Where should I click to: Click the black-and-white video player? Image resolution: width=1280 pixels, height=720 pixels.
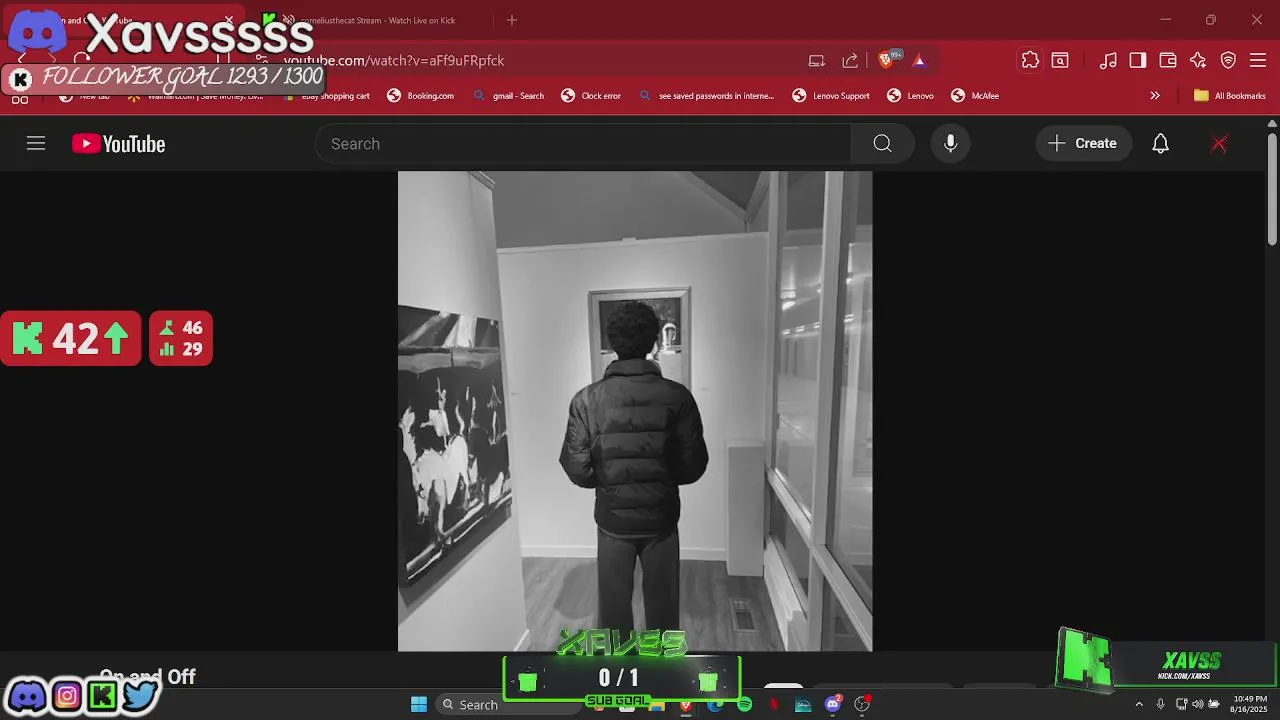click(635, 411)
